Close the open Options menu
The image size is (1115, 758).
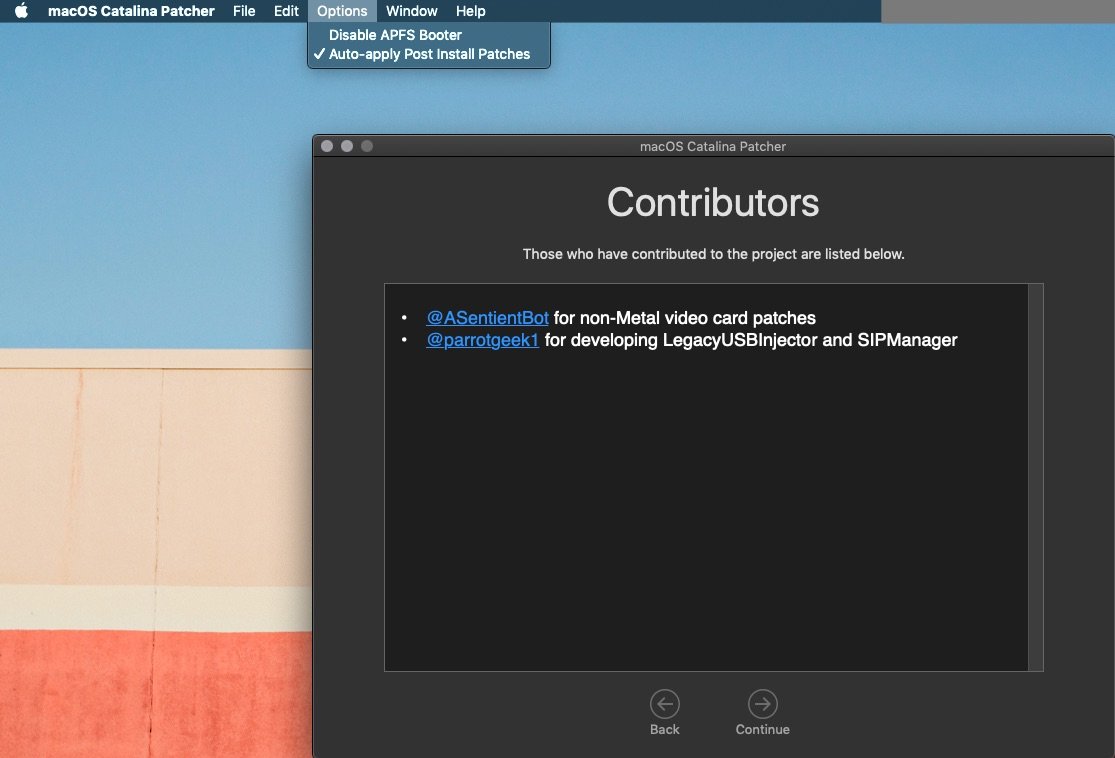[x=342, y=11]
